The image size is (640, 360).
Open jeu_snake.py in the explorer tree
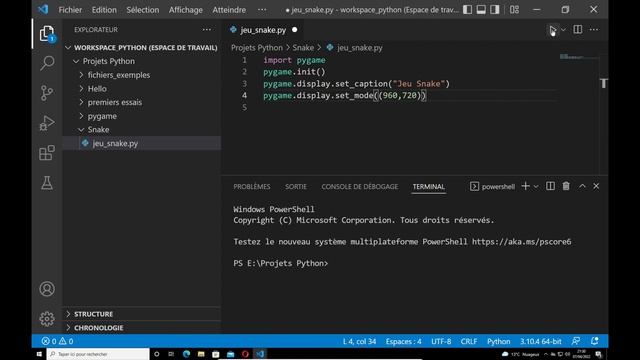142,143
